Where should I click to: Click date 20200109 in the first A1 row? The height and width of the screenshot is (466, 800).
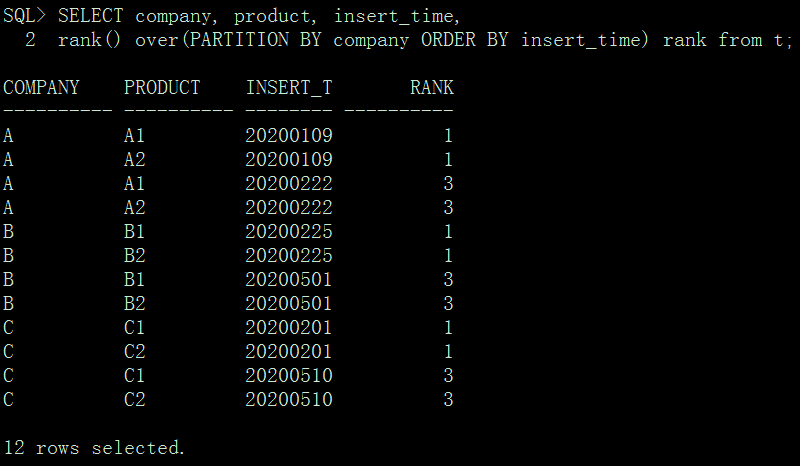[x=289, y=136]
